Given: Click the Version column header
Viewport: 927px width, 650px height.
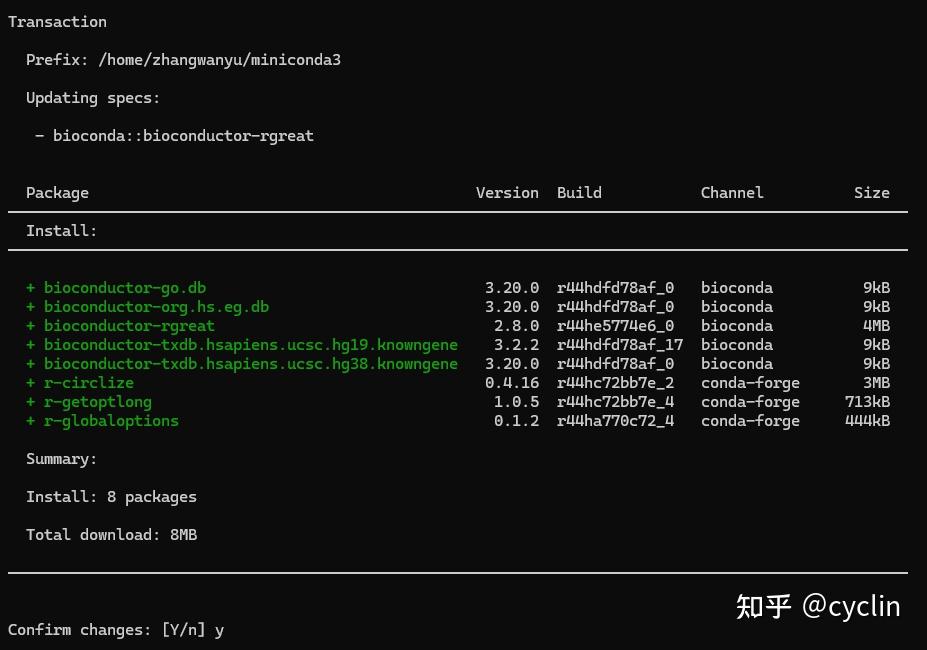Looking at the screenshot, I should tap(507, 192).
